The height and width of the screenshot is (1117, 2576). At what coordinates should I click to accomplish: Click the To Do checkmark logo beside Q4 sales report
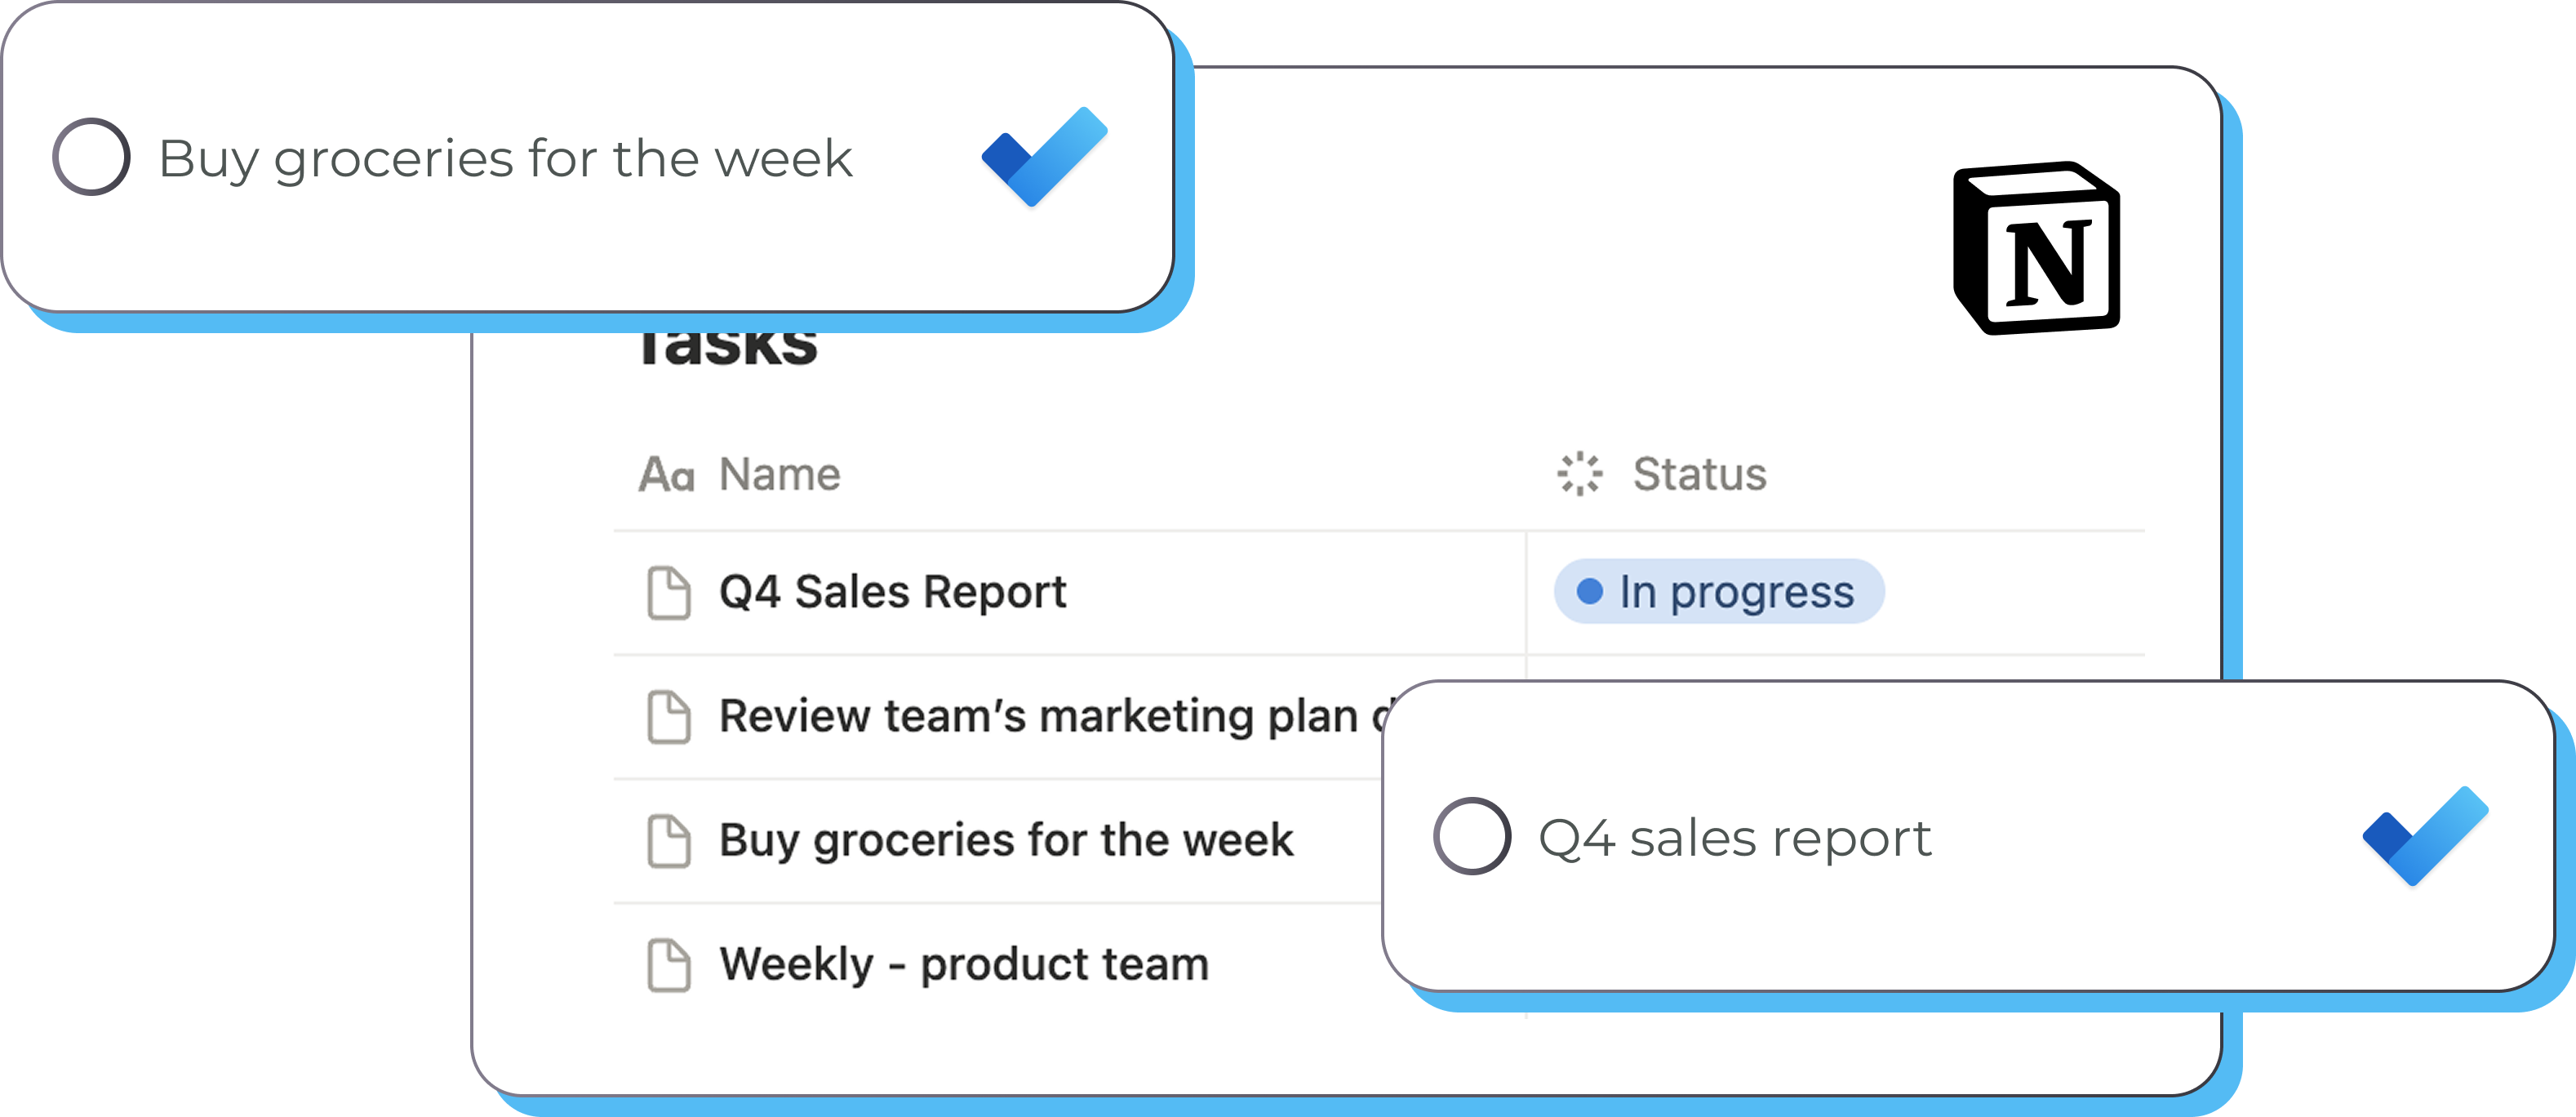[x=2425, y=836]
